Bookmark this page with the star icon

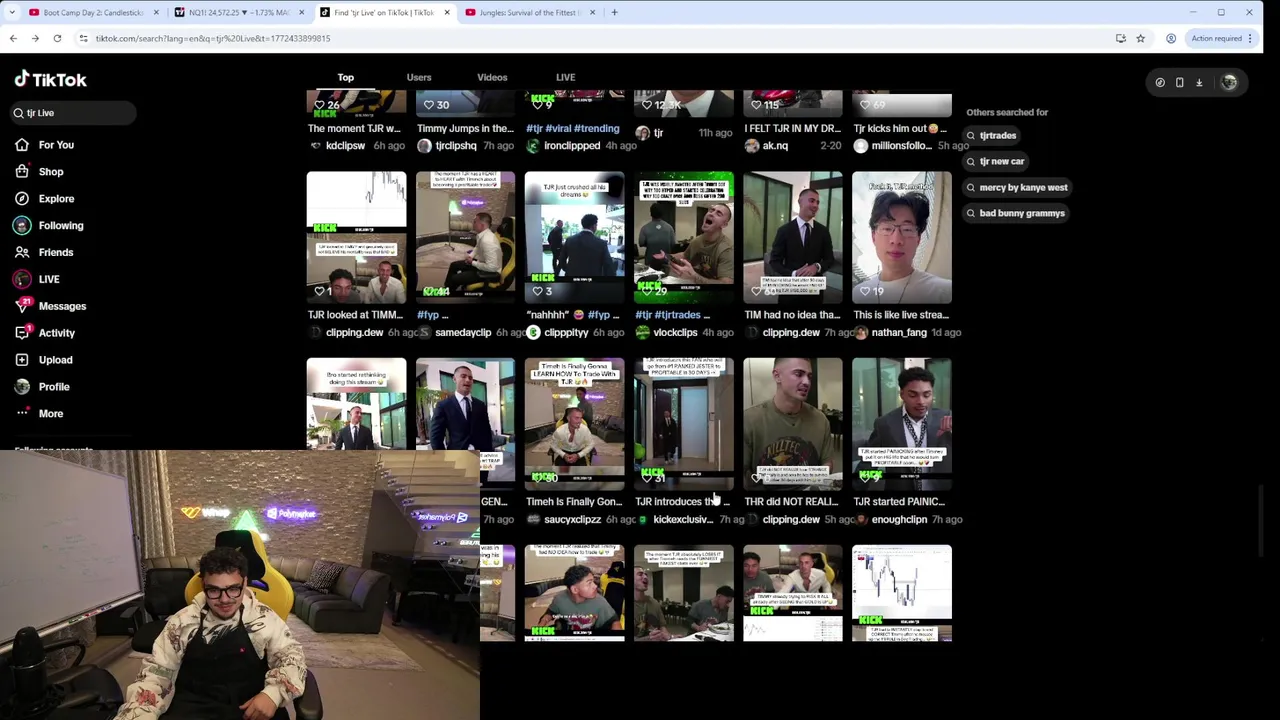(1140, 38)
